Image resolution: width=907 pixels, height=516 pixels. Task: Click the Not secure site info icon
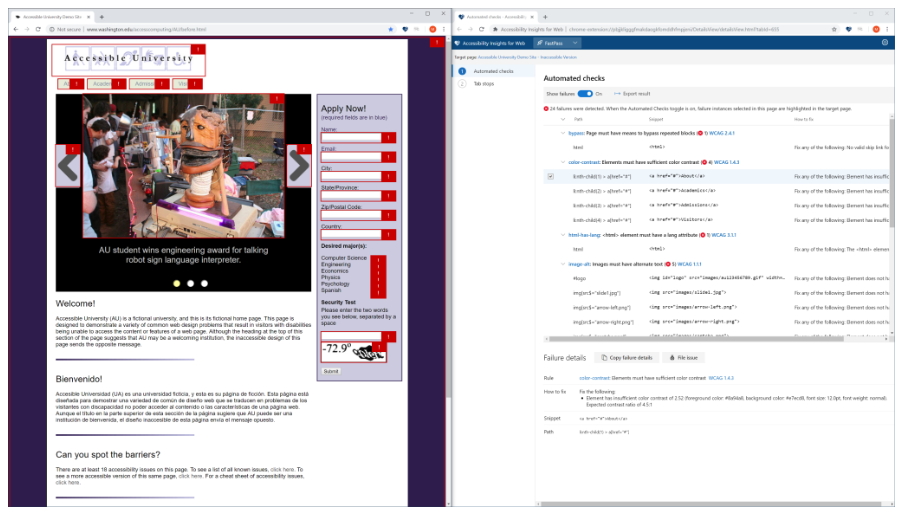(x=52, y=29)
